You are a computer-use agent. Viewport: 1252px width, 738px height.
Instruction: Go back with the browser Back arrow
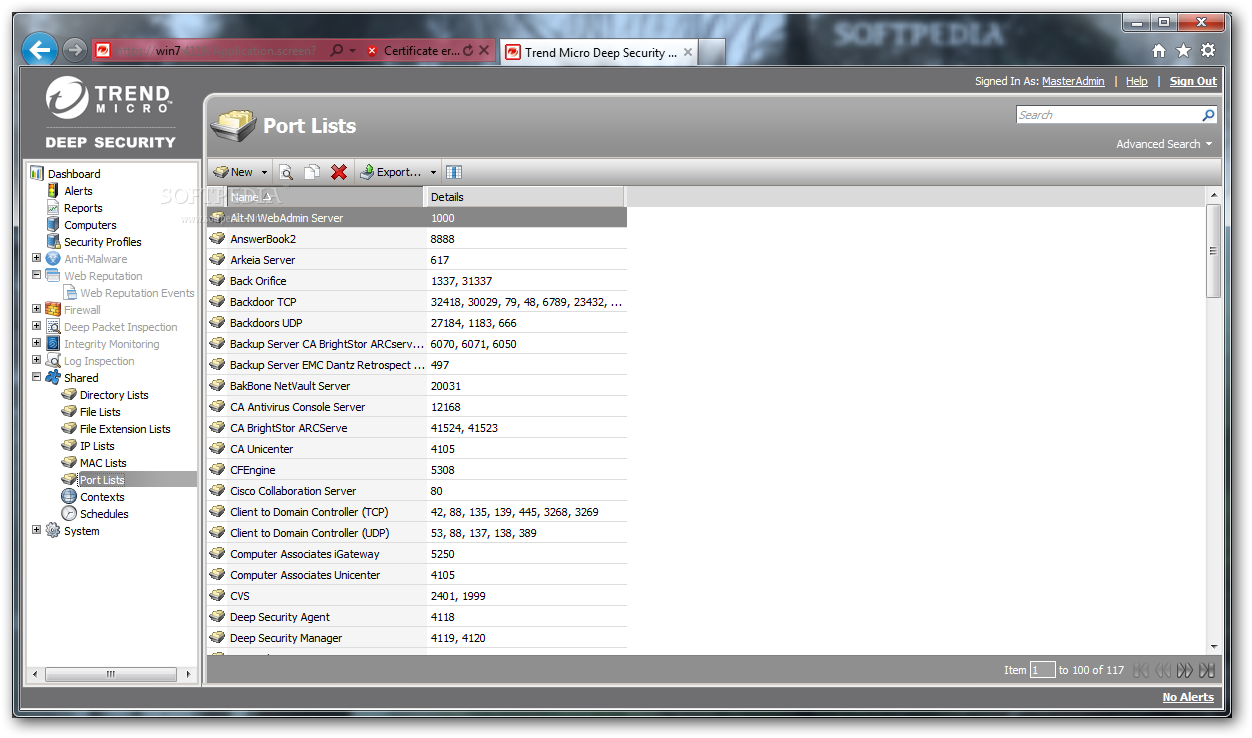(39, 48)
